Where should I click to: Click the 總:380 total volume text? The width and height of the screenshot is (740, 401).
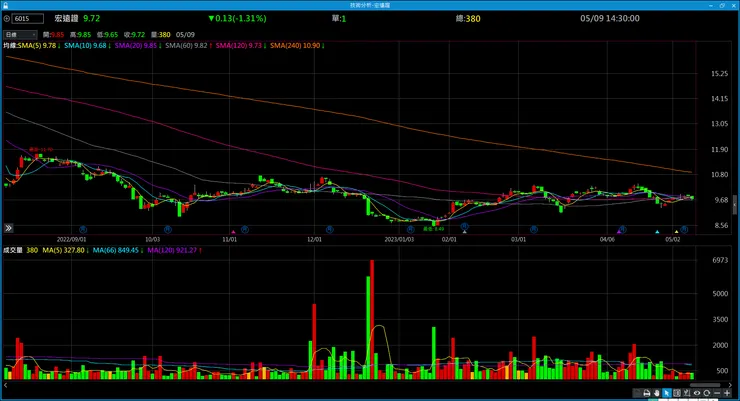[468, 18]
